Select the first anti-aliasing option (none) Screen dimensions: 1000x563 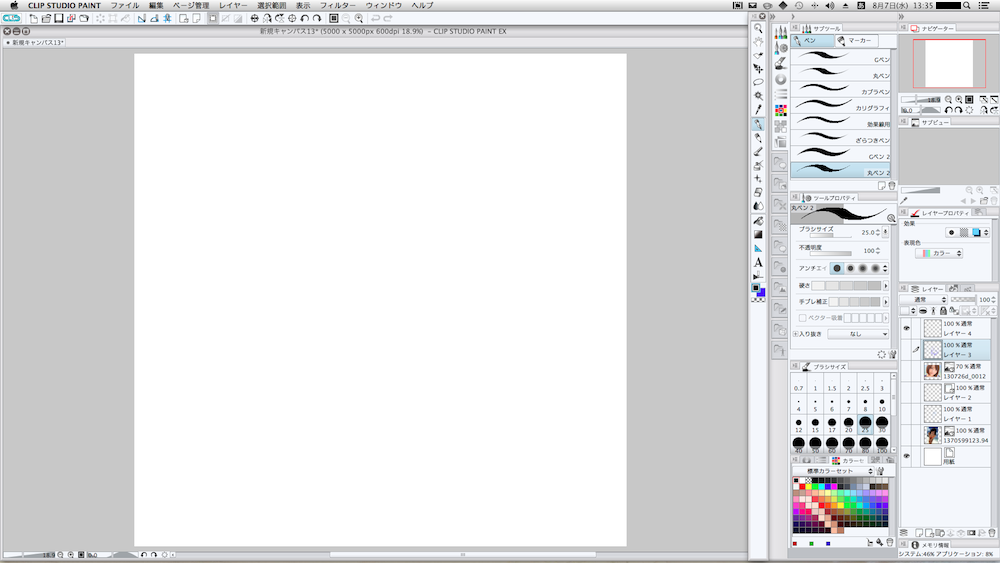pyautogui.click(x=837, y=268)
